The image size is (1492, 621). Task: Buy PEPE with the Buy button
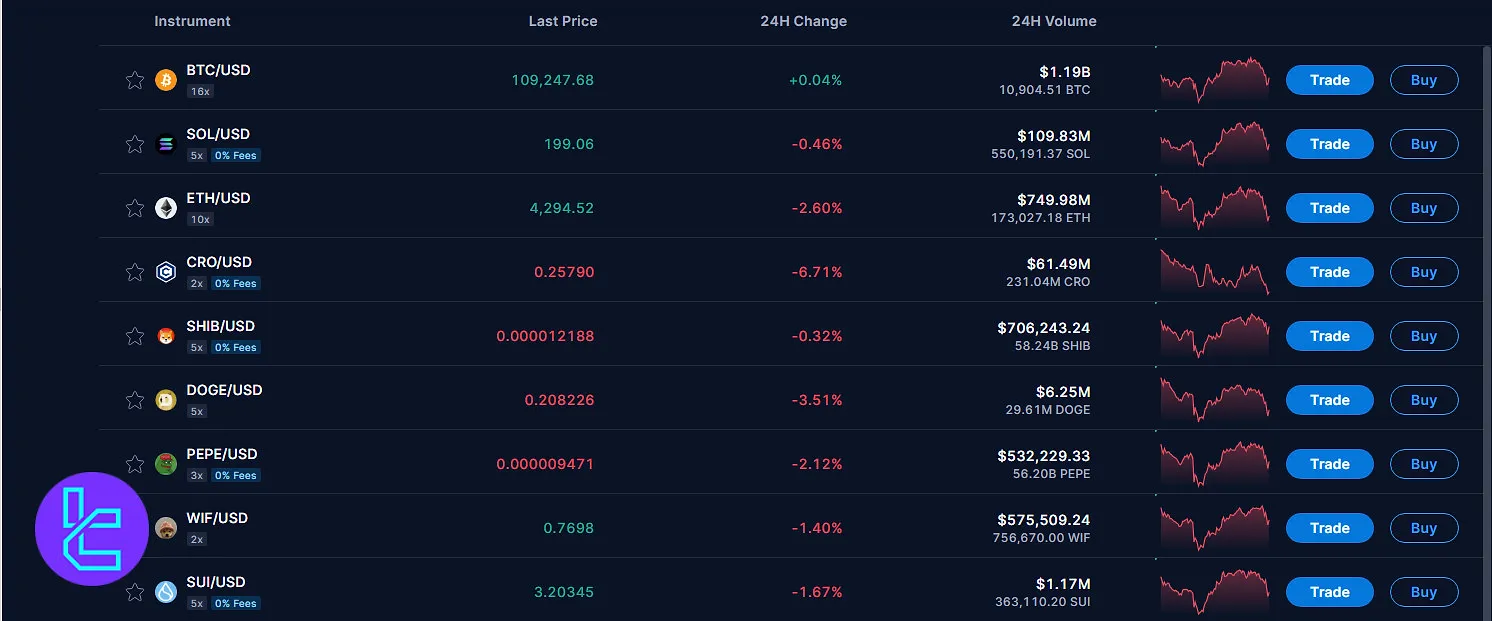1424,464
